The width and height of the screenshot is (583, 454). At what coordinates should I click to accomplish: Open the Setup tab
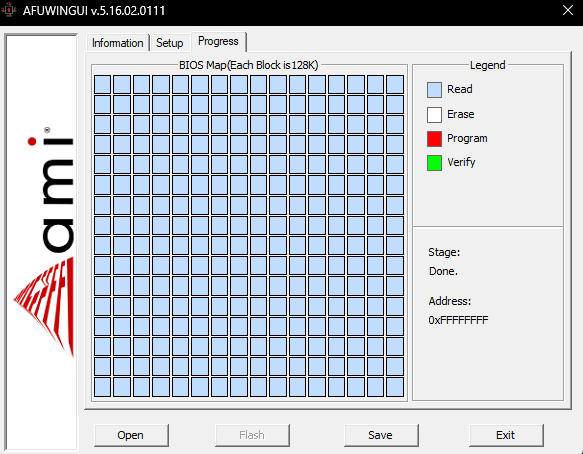pos(170,43)
